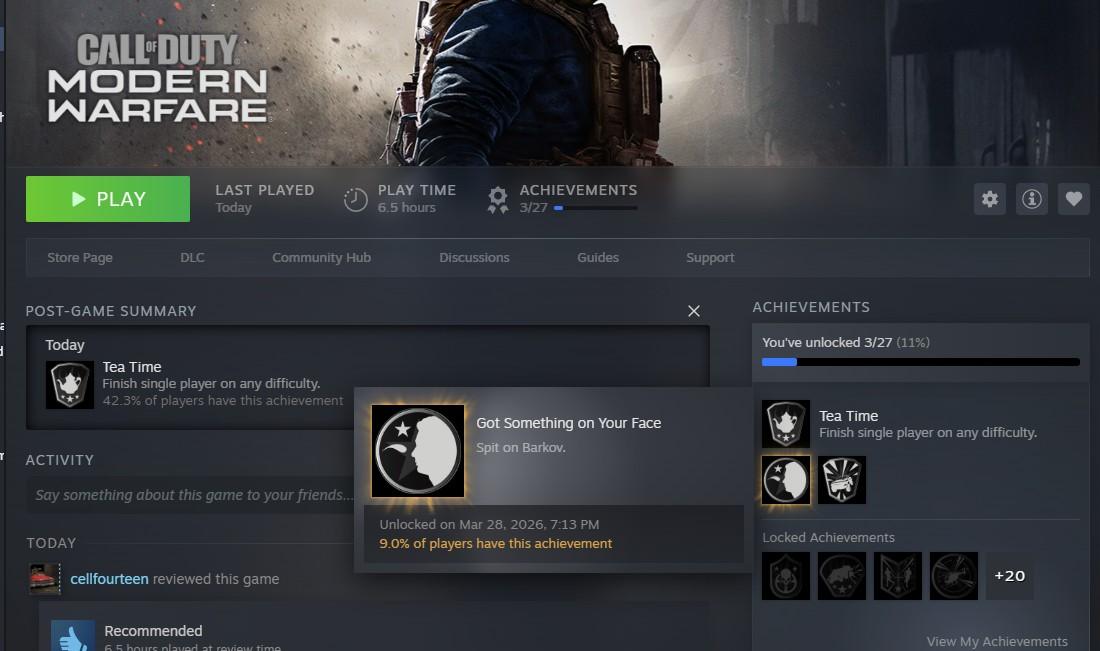Open cellfourteen's profile link
This screenshot has width=1100, height=651.
click(109, 579)
